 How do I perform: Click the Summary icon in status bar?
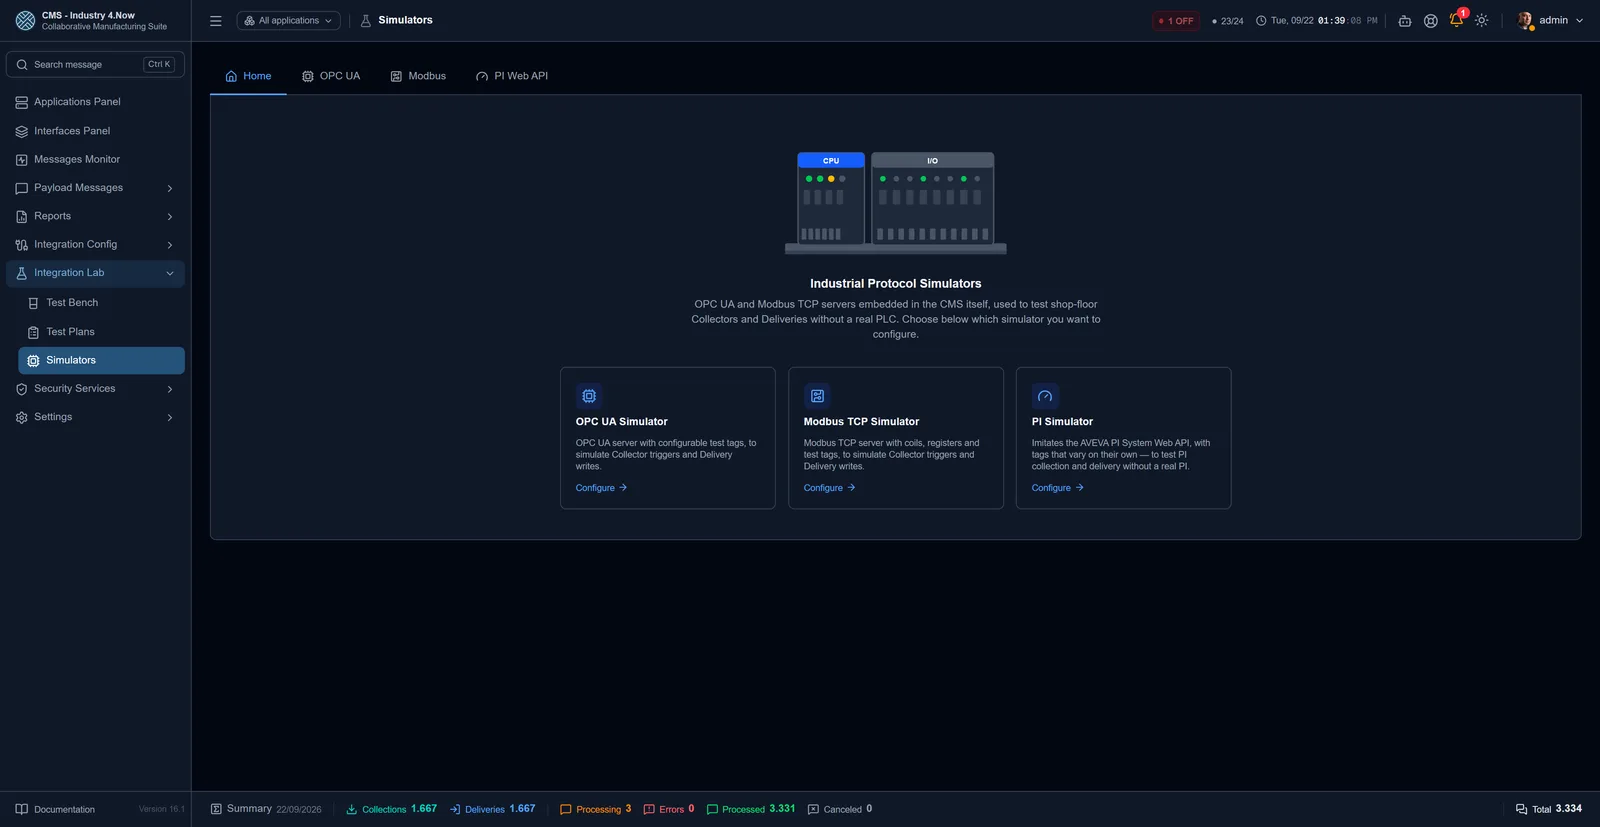pos(216,809)
